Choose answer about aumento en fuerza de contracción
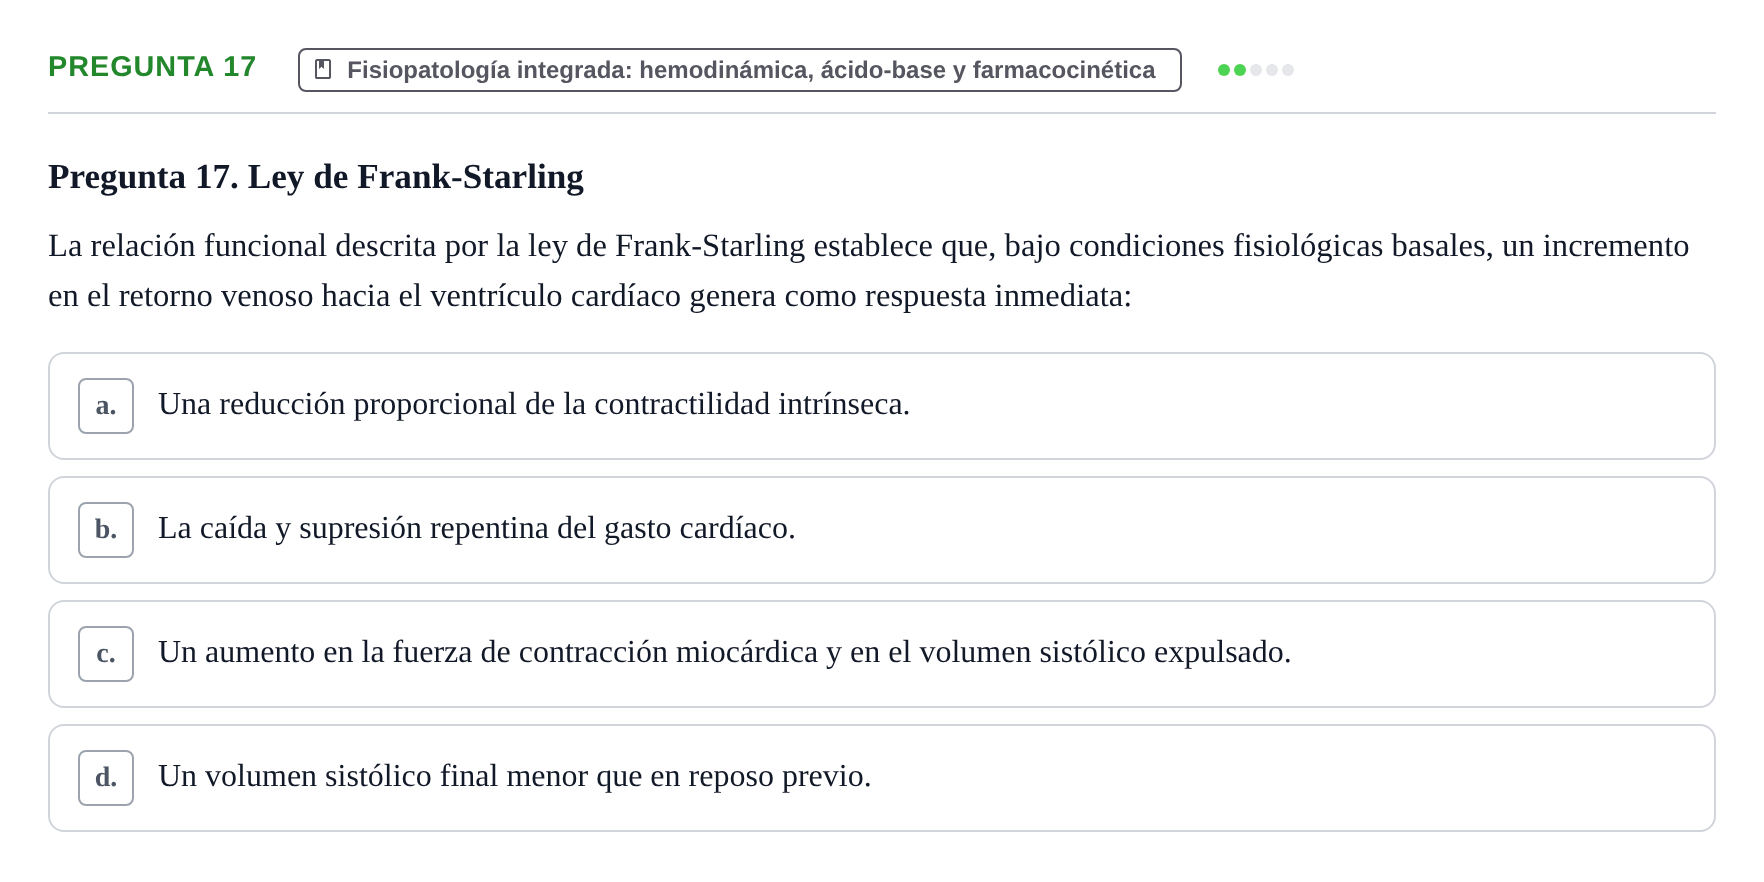The image size is (1764, 882). (x=882, y=654)
